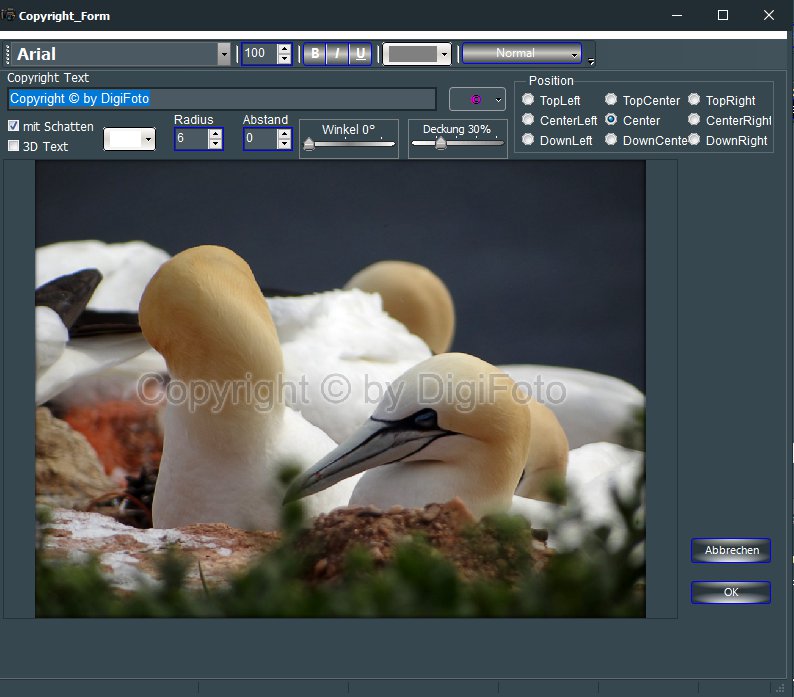Select the DownRight position option
This screenshot has height=697, width=794.
tap(694, 140)
